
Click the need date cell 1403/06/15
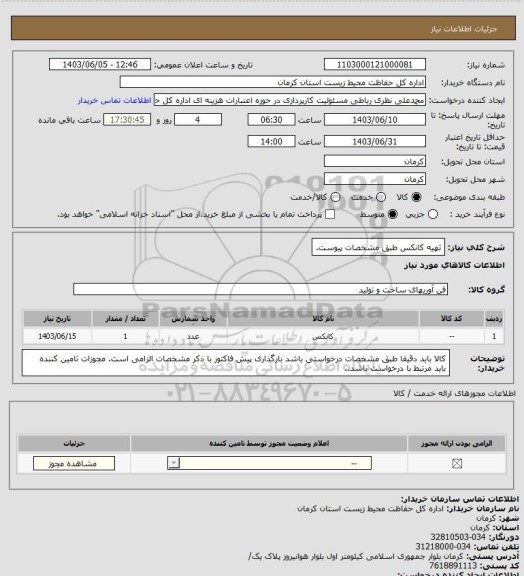pyautogui.click(x=57, y=336)
